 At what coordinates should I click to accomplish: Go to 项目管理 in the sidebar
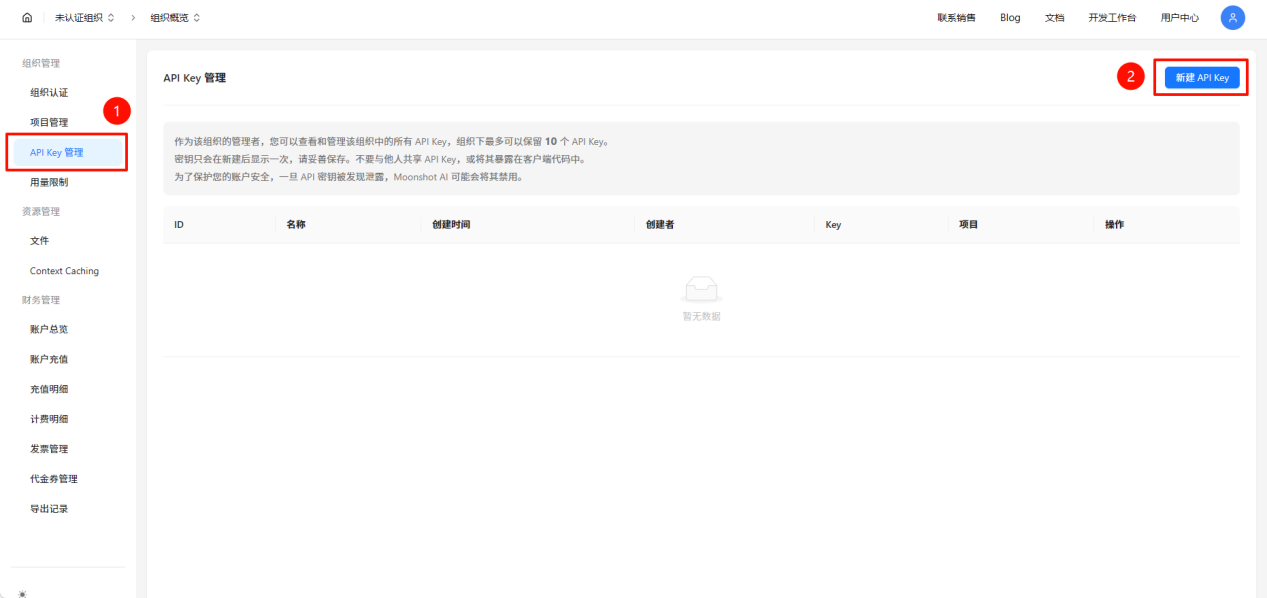(49, 123)
